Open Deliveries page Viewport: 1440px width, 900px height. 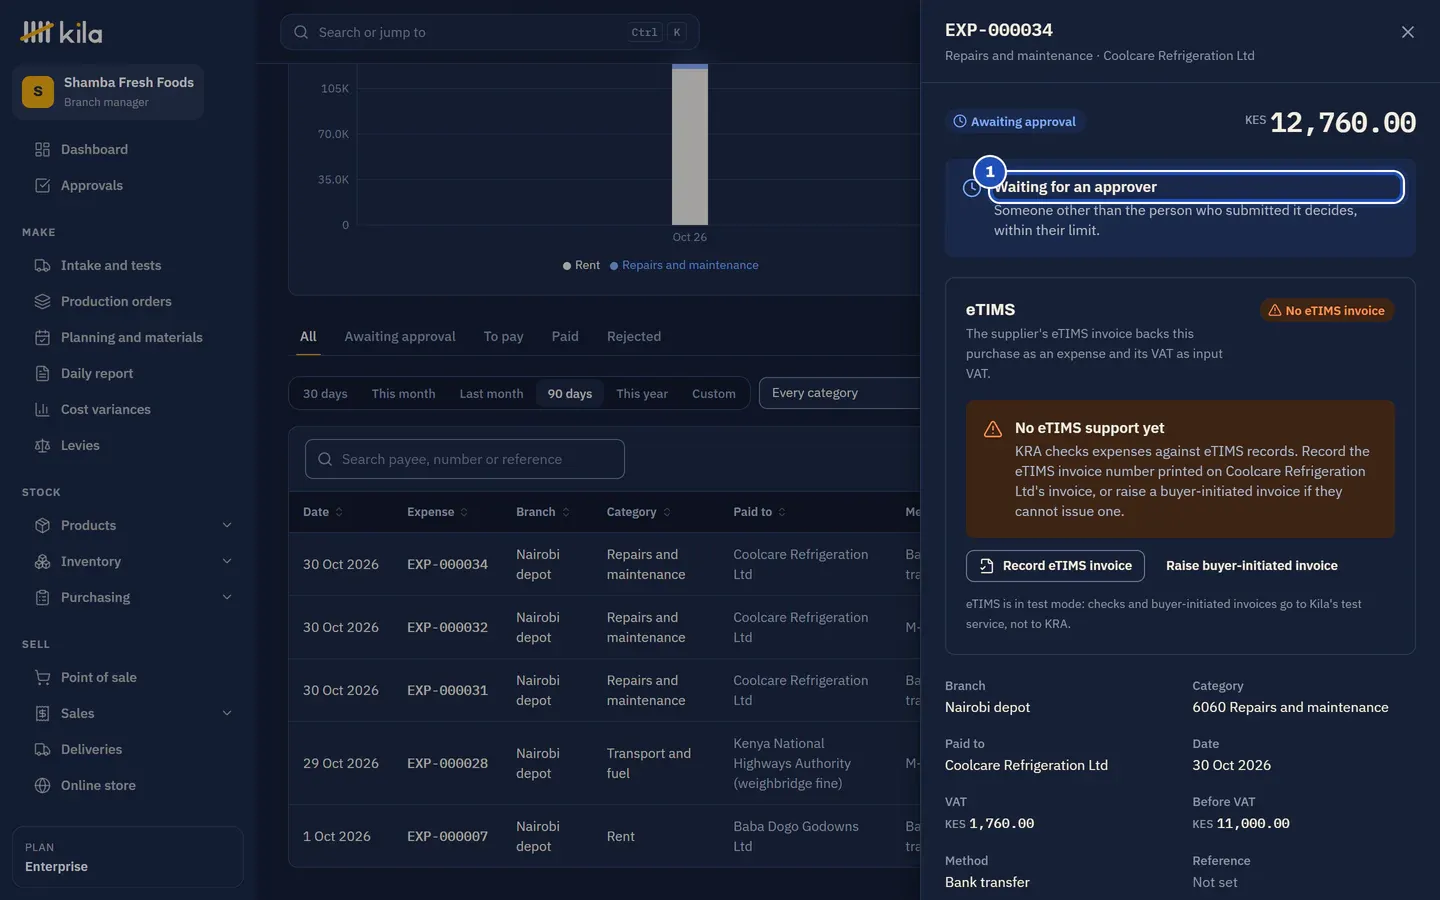(128, 750)
